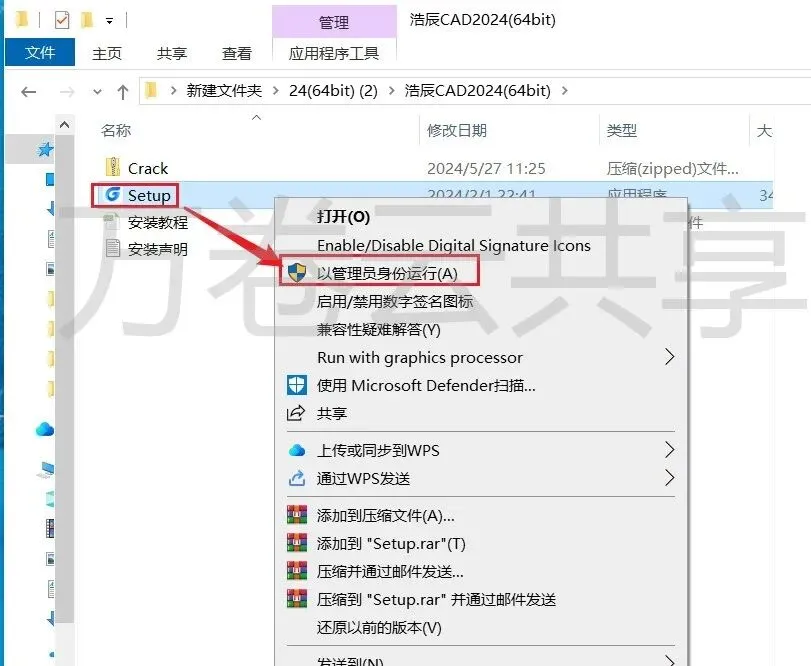Click This PC icon in sidebar
Screen dimensions: 811x666
pos(46,469)
